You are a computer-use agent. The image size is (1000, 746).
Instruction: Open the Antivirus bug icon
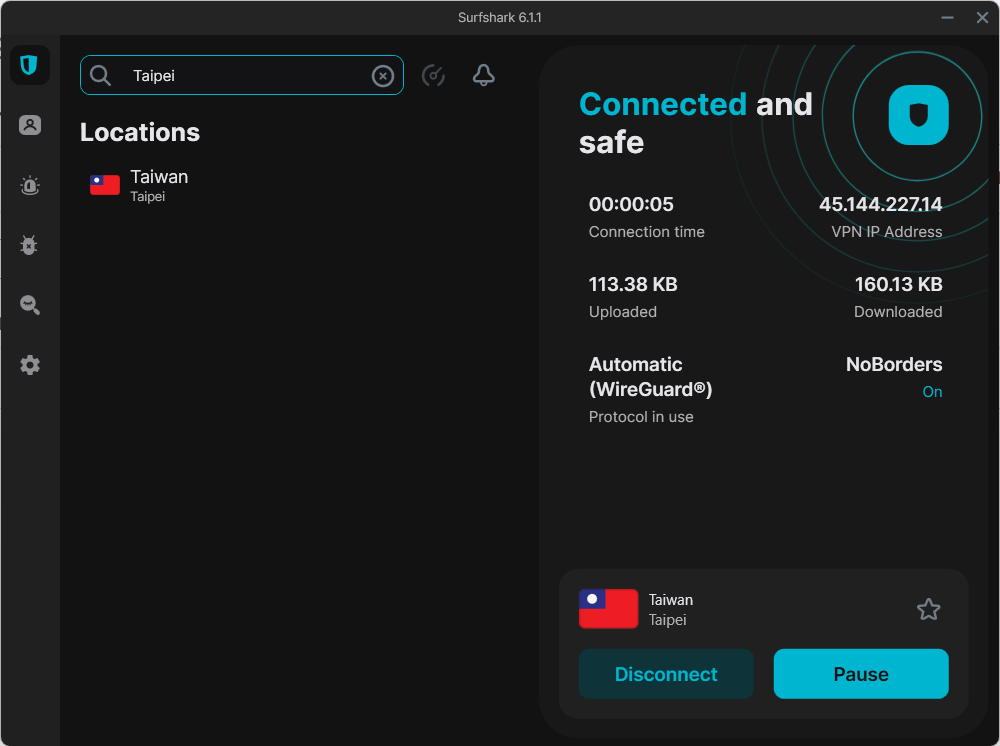coord(29,245)
